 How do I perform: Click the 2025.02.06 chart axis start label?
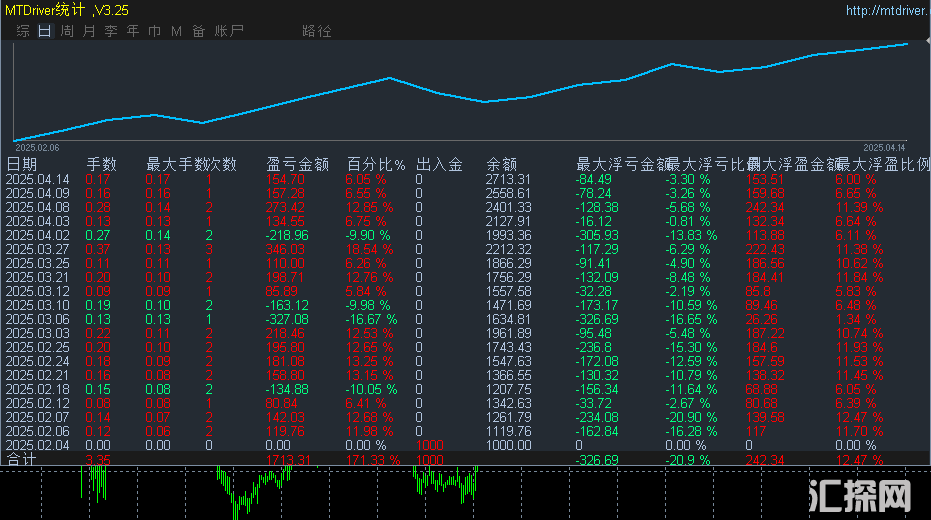37,148
